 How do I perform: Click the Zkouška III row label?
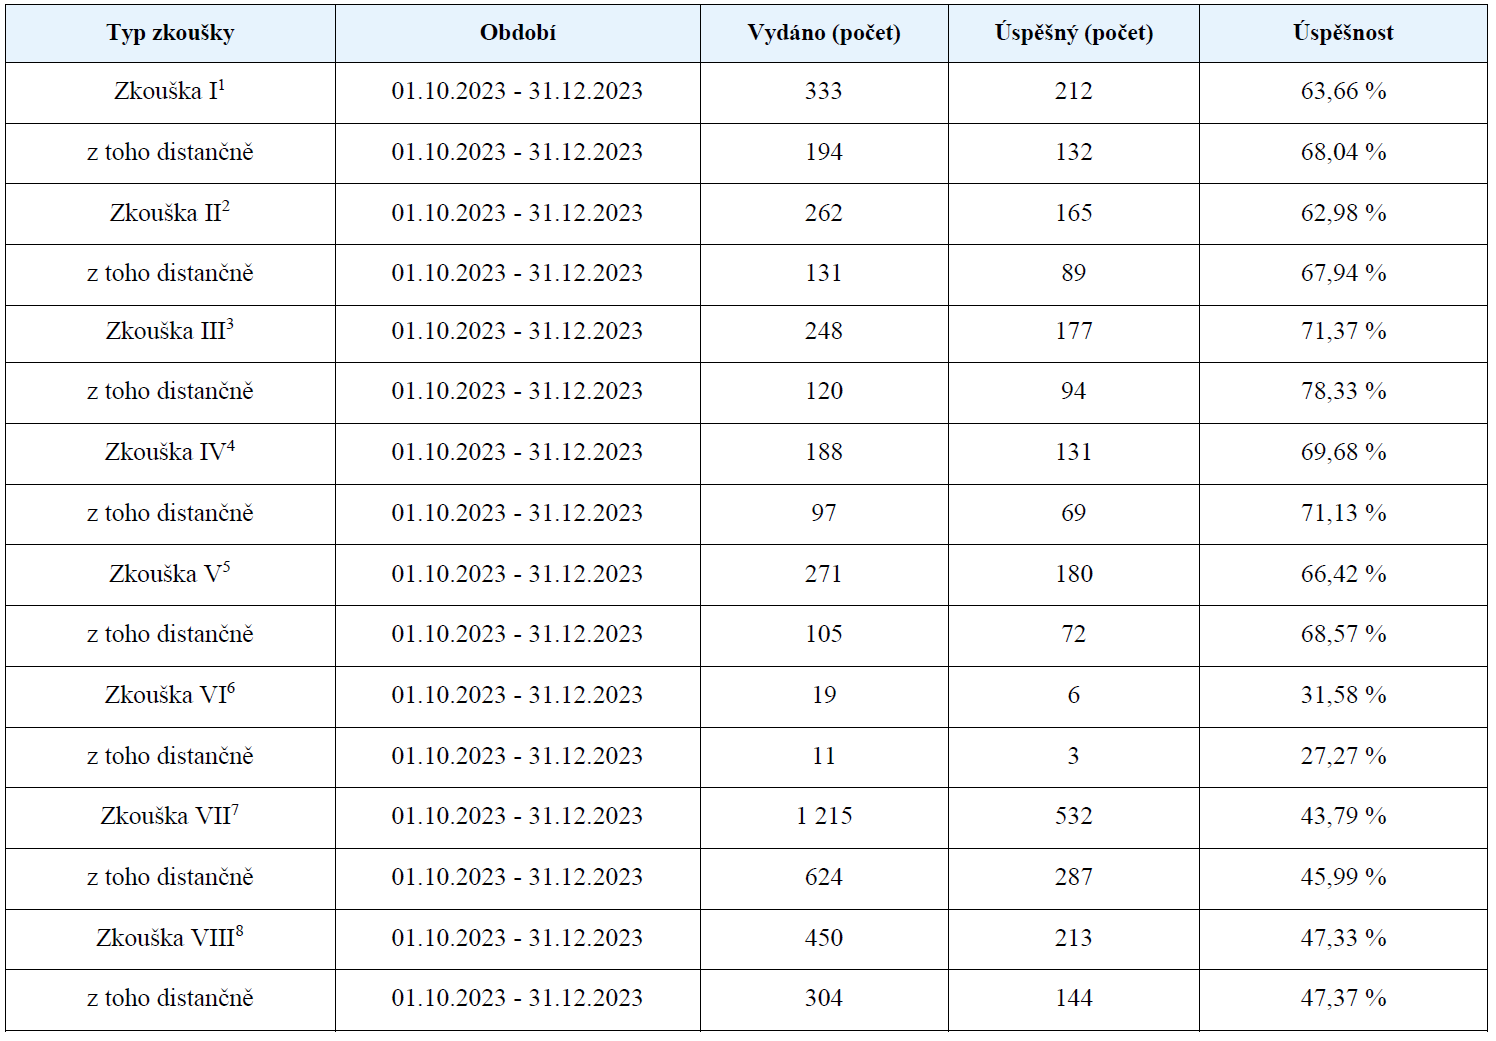pos(170,331)
